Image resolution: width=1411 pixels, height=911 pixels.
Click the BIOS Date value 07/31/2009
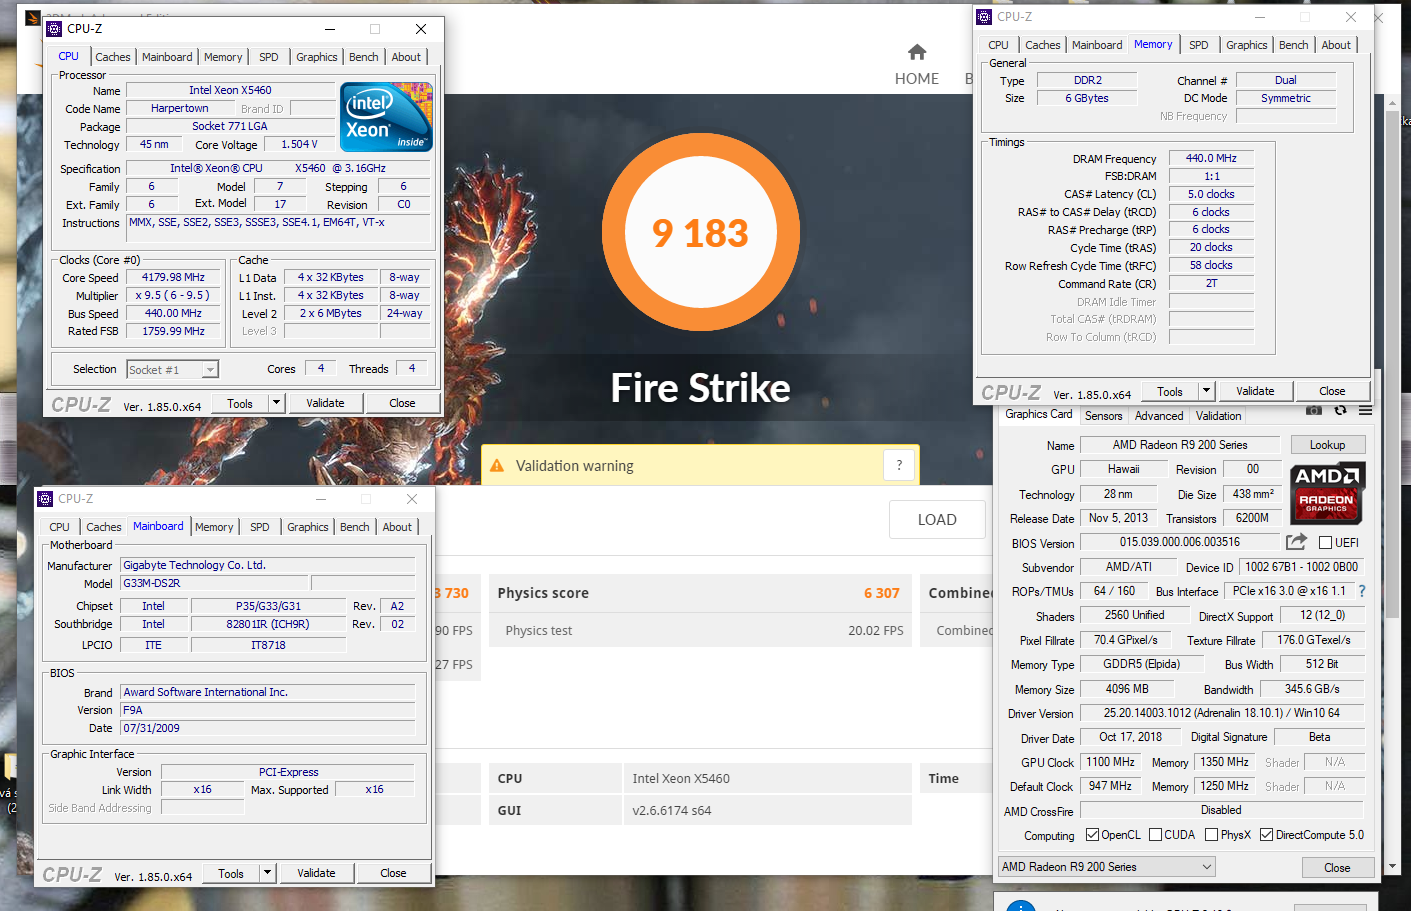click(x=267, y=728)
